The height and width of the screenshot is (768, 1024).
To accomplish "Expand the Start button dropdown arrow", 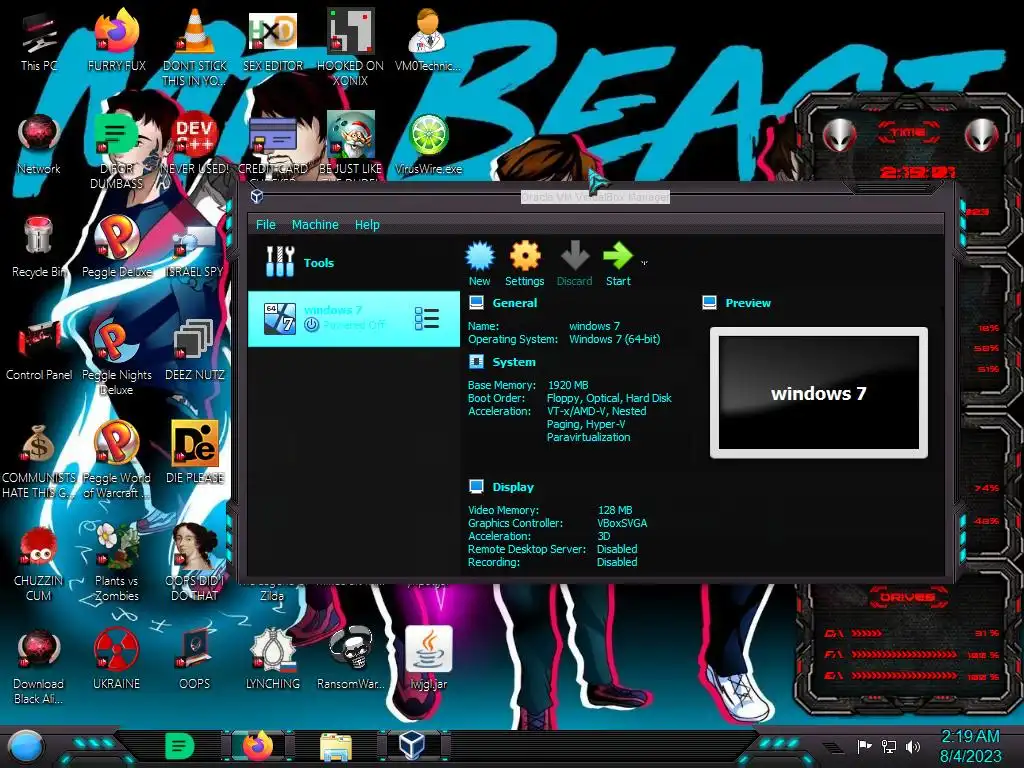I will pos(645,263).
